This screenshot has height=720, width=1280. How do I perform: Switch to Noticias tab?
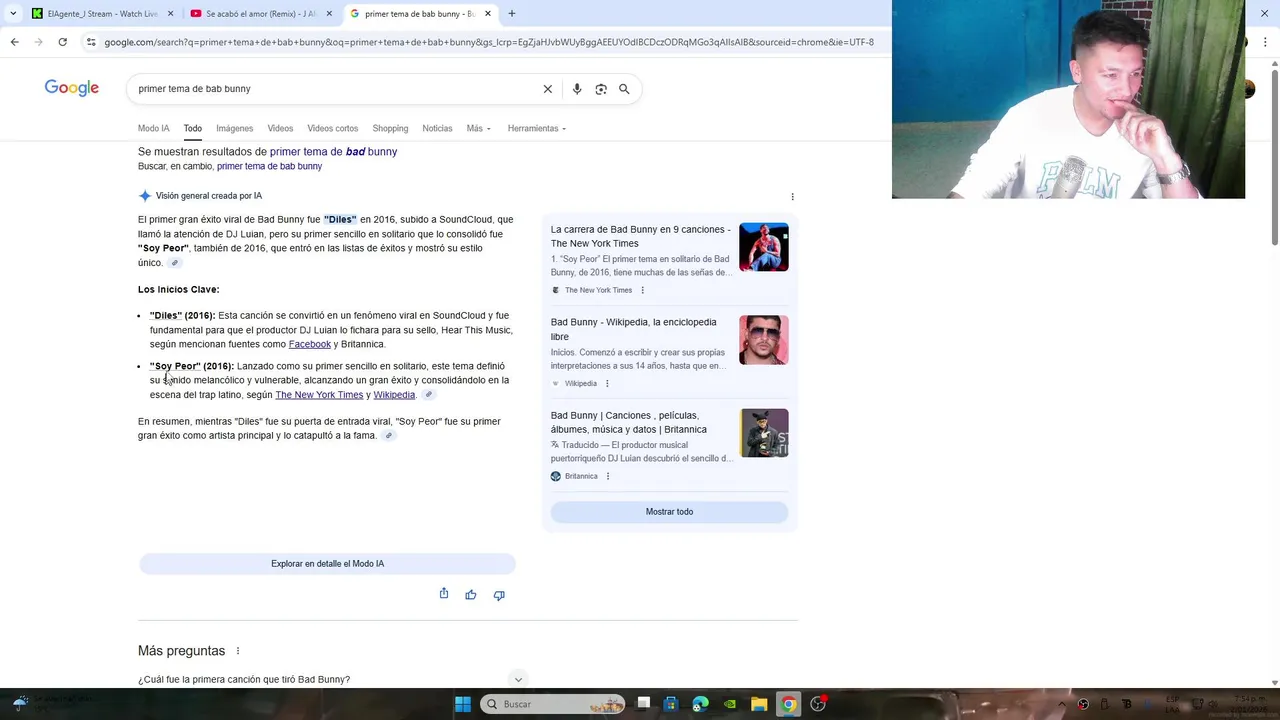(x=437, y=128)
